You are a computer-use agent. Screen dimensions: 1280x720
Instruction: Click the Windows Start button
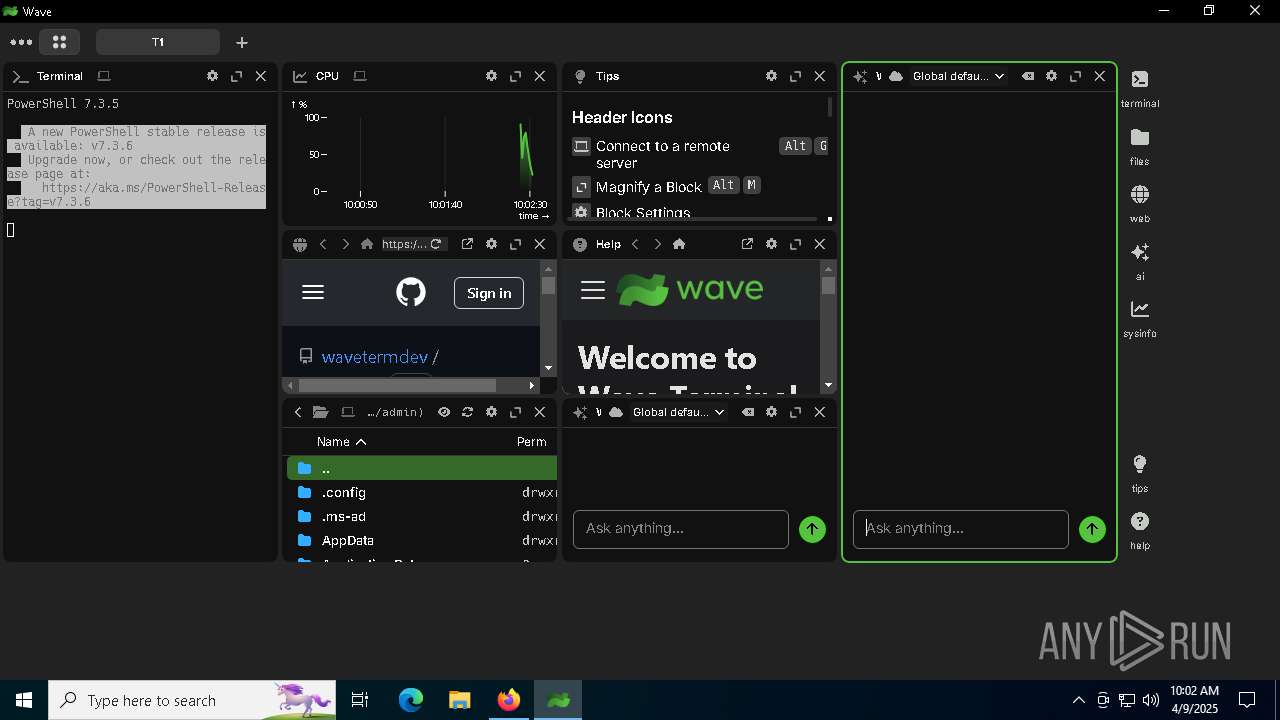pyautogui.click(x=24, y=700)
